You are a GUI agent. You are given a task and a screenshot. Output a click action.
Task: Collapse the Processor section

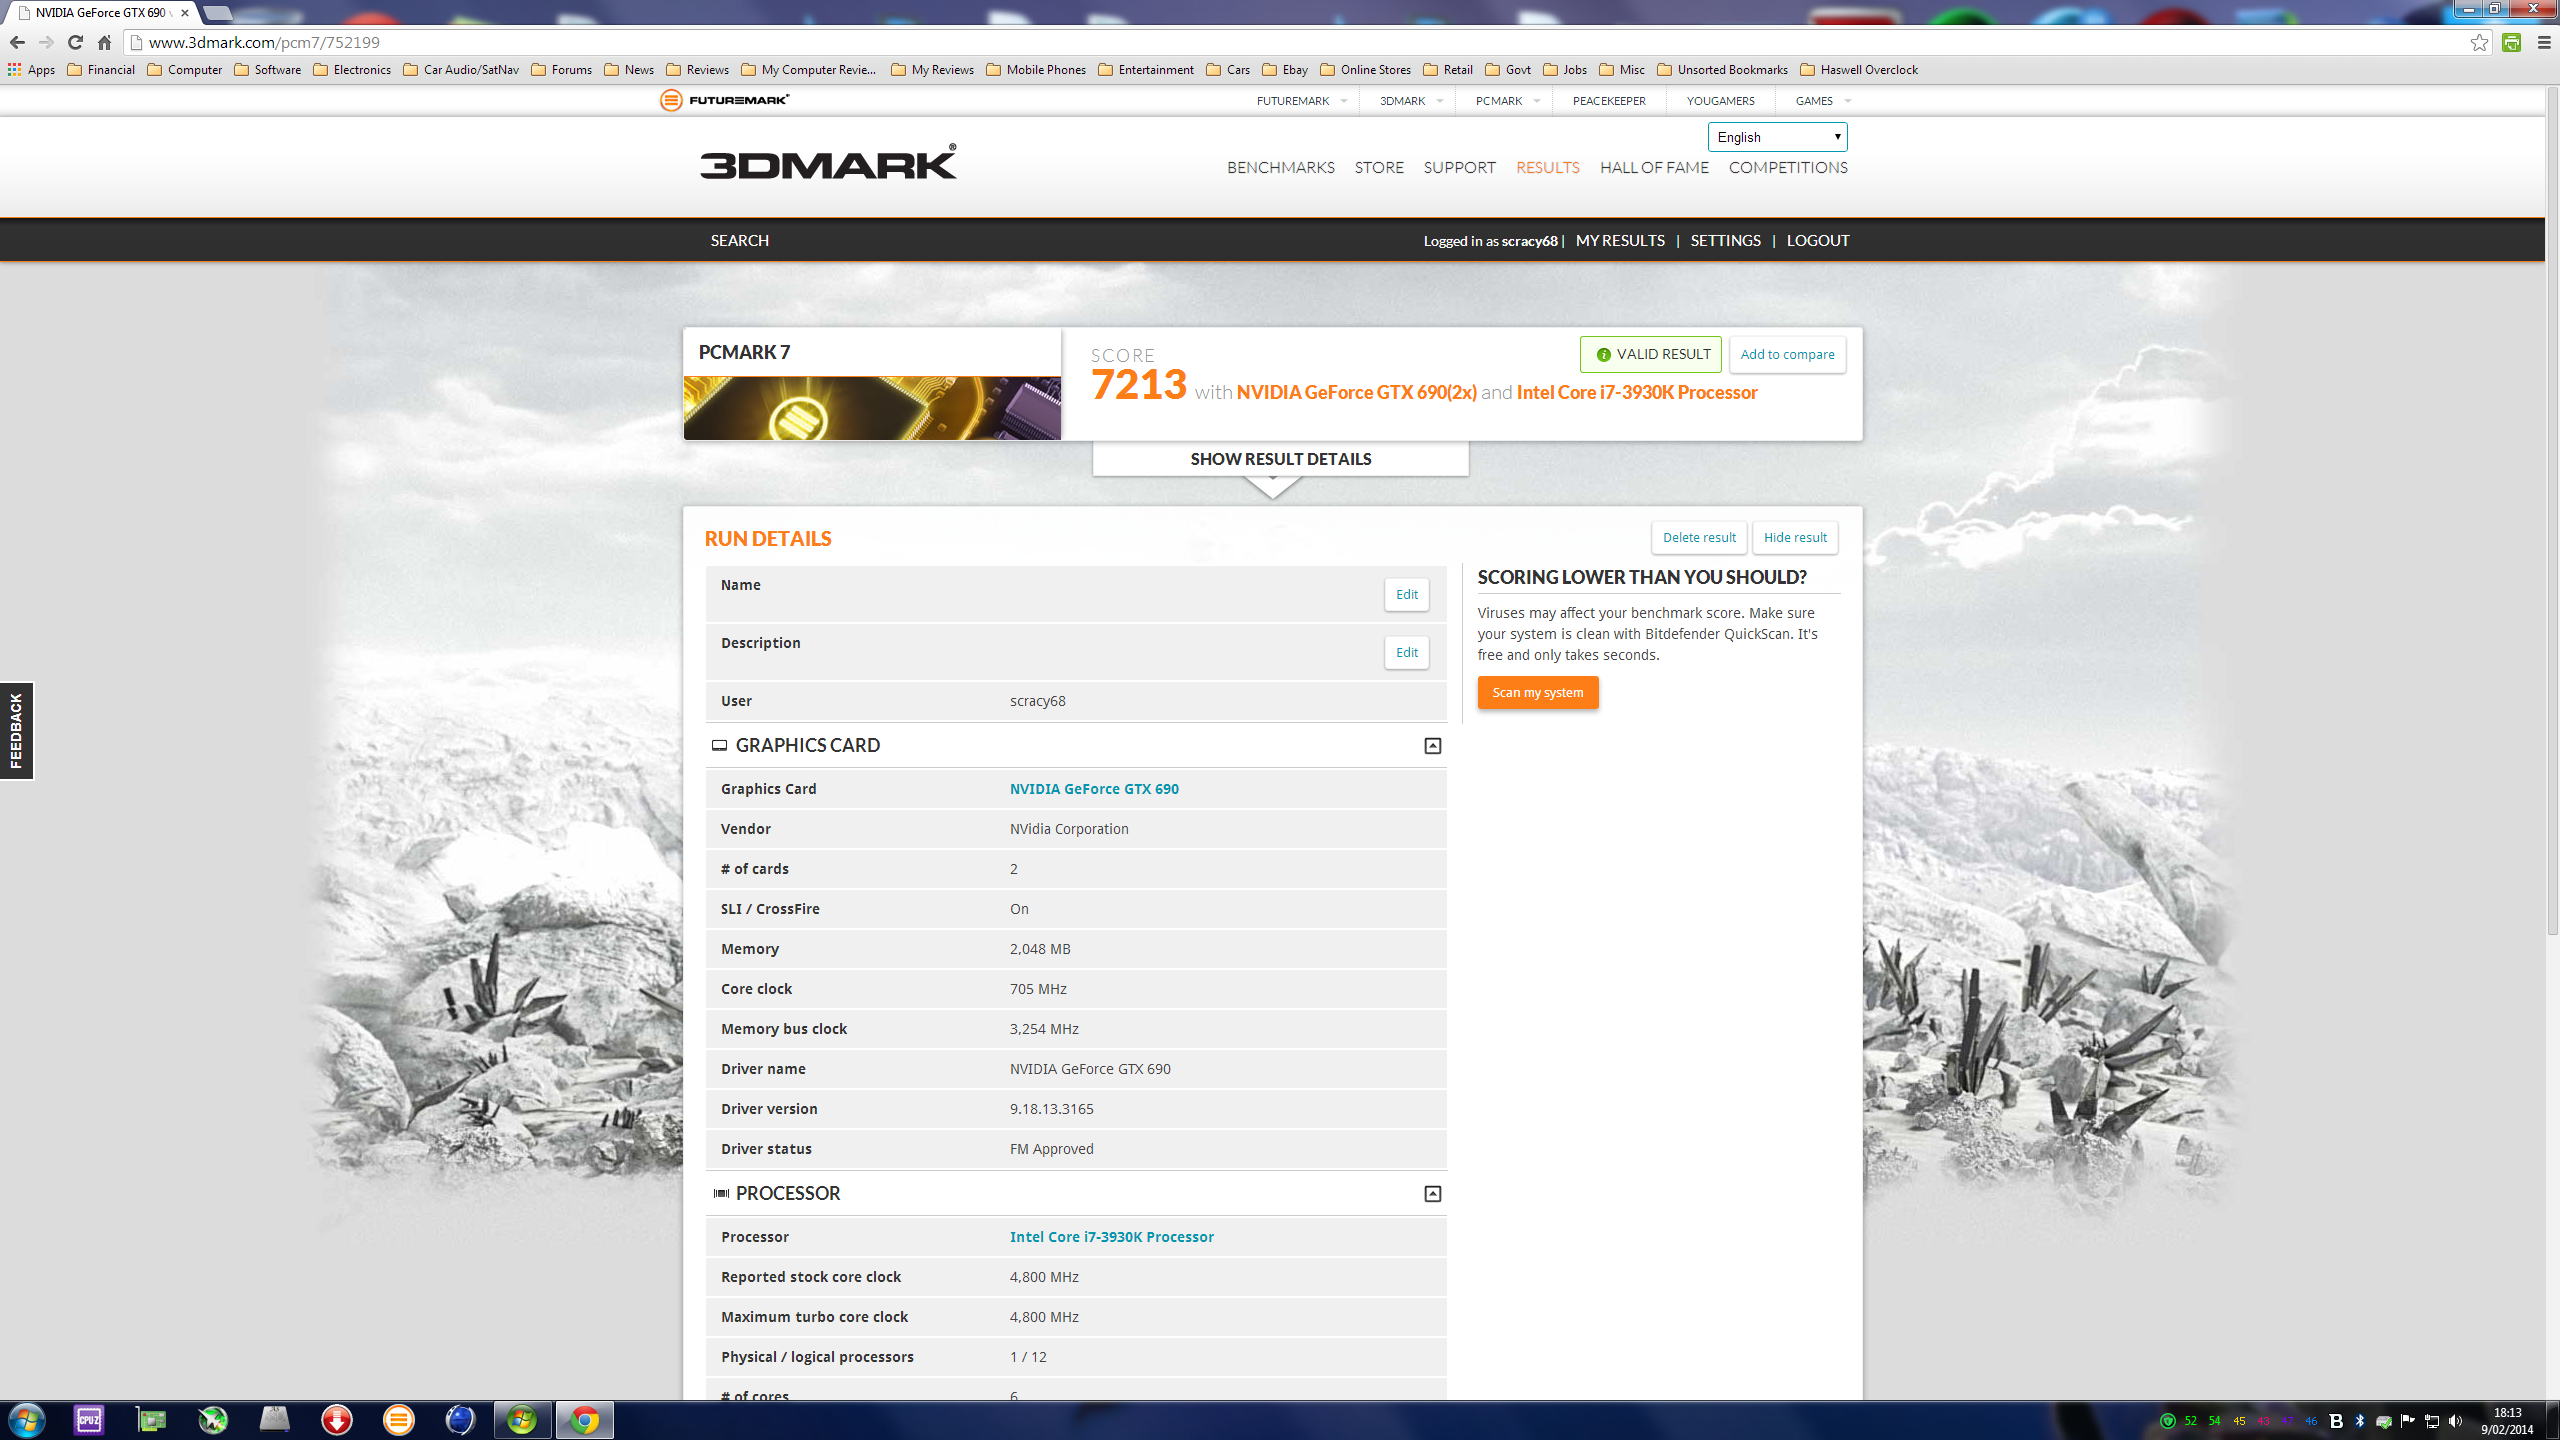click(1432, 1193)
